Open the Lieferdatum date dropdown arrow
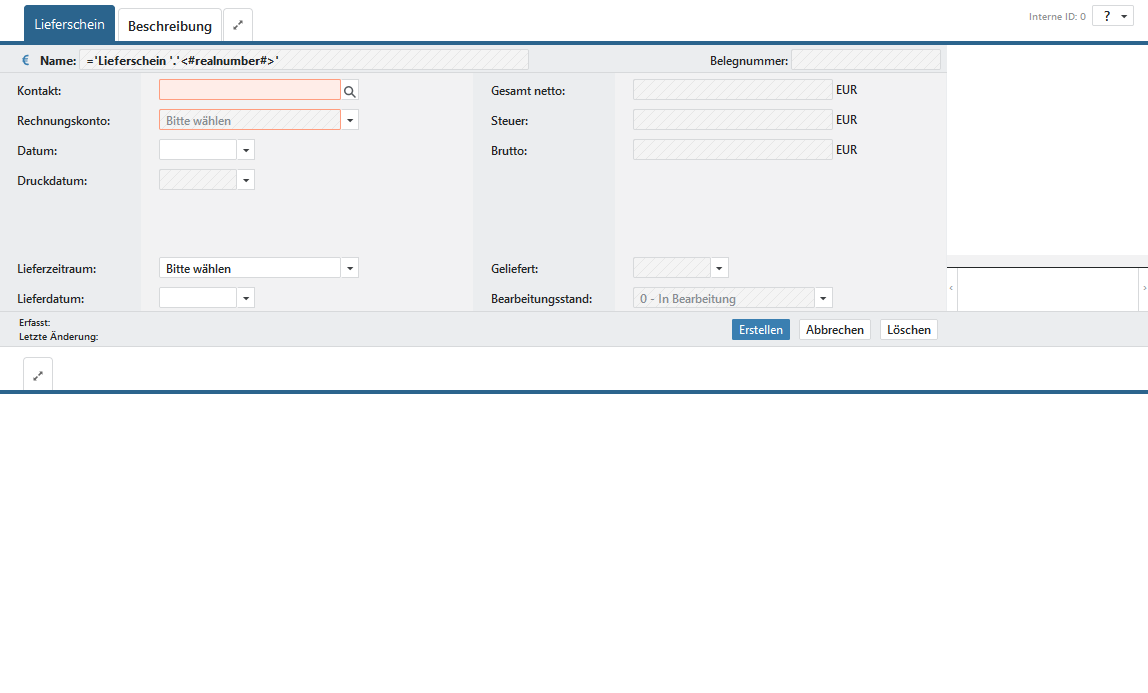Screen dimensions: 1148x693 click(246, 298)
